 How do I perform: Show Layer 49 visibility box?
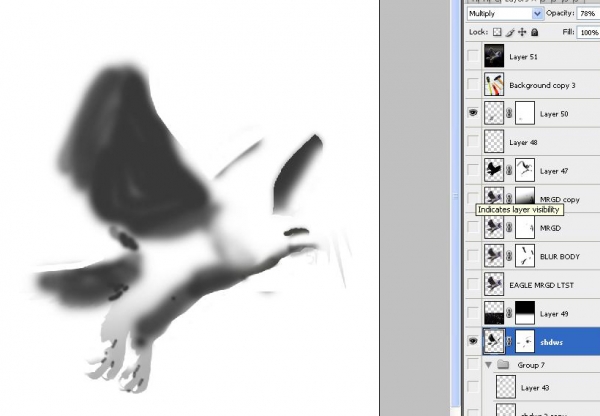(x=473, y=313)
